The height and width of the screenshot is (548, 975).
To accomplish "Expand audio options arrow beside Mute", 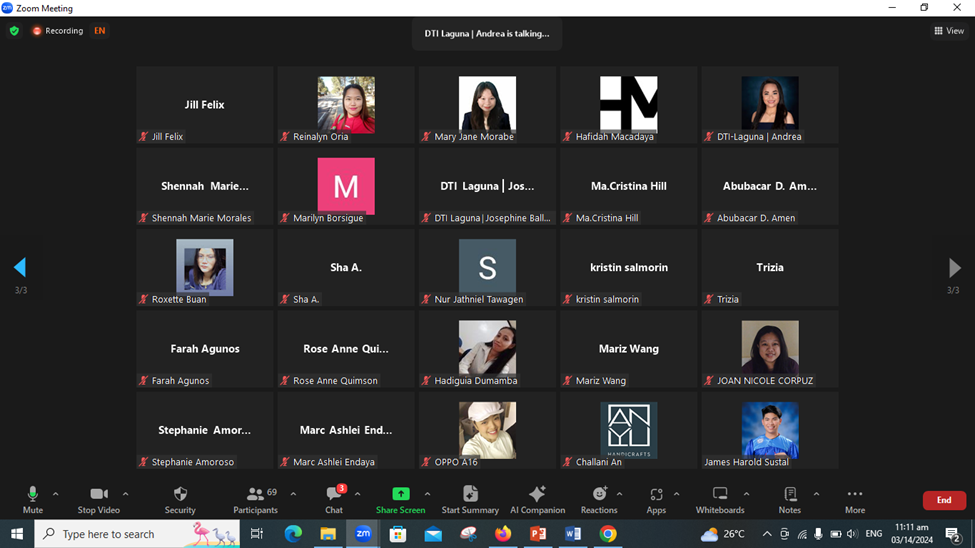I will coord(55,494).
